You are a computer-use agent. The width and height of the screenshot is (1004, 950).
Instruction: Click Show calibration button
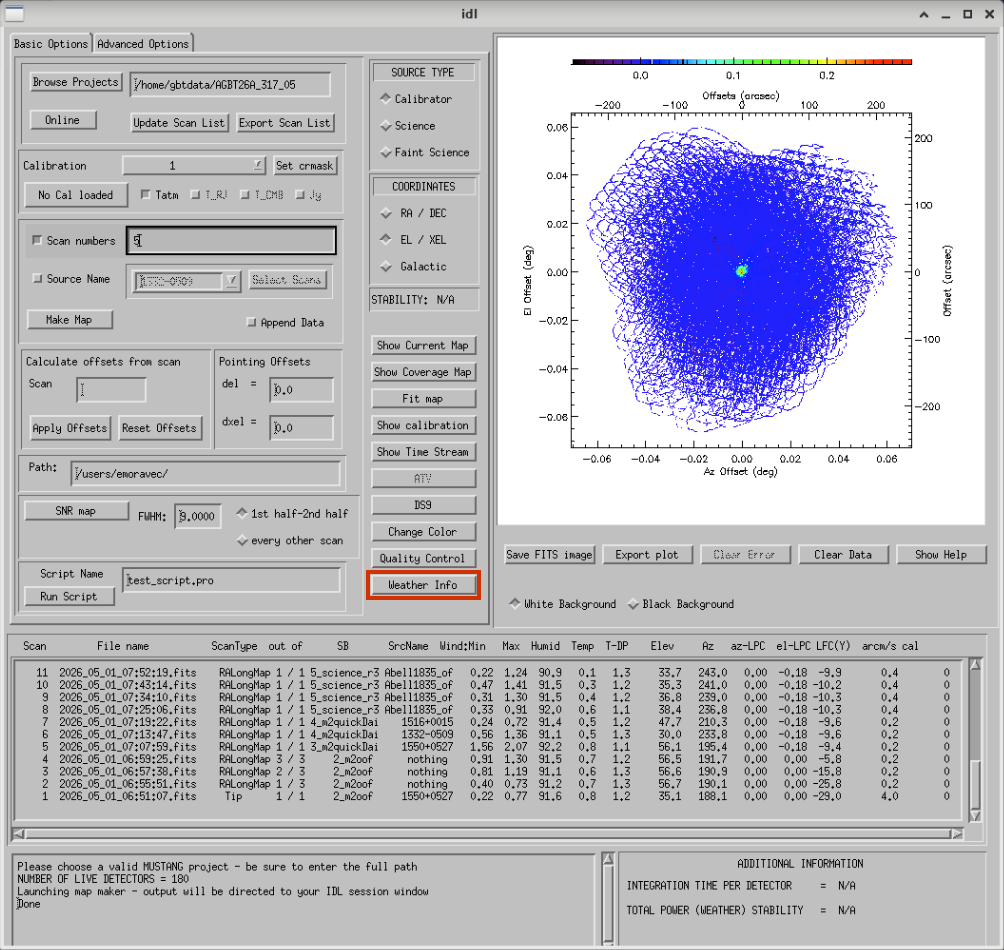tap(423, 425)
